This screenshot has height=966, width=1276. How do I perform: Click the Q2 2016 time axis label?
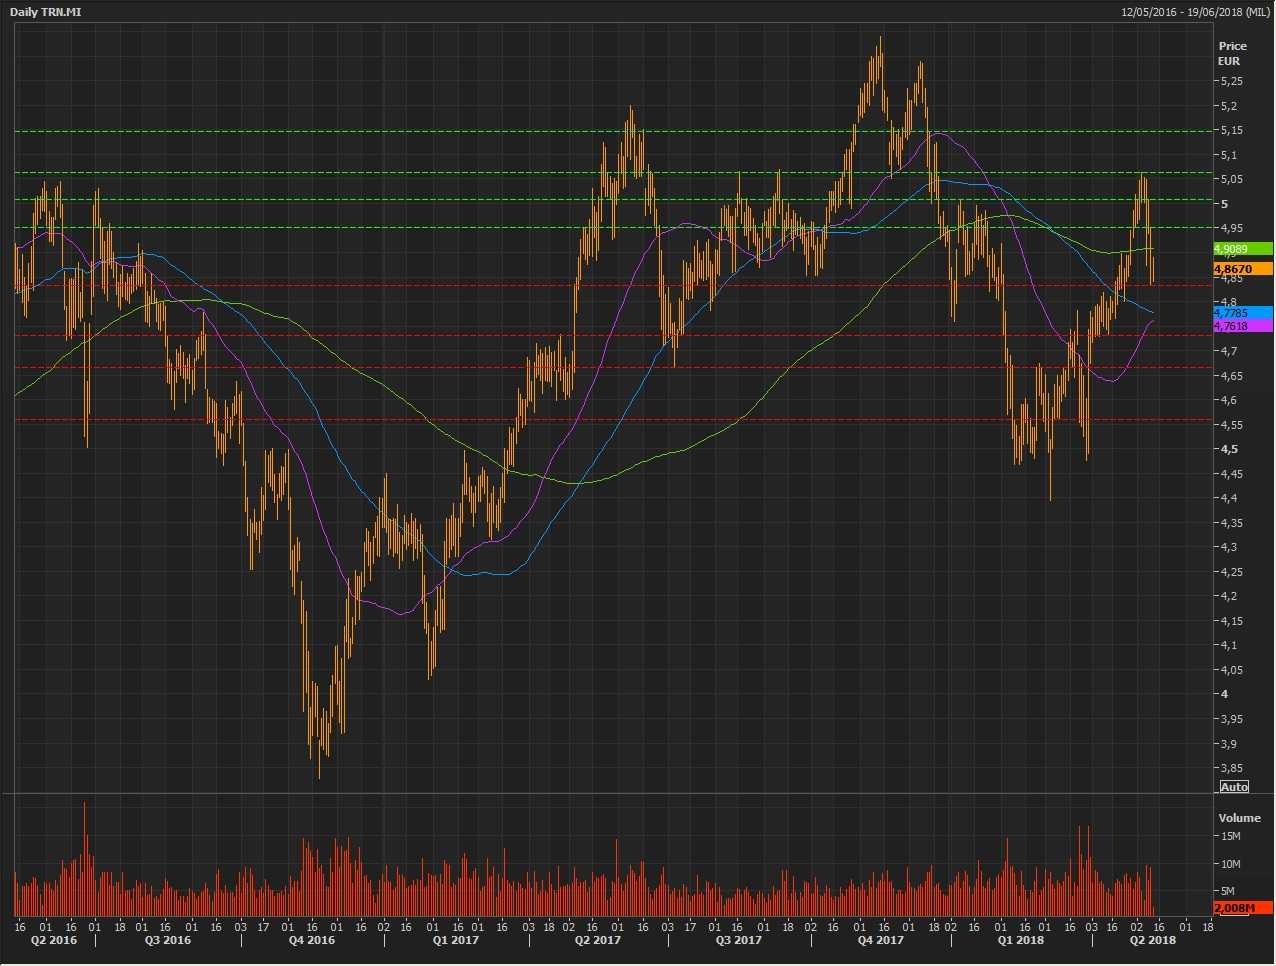click(53, 940)
